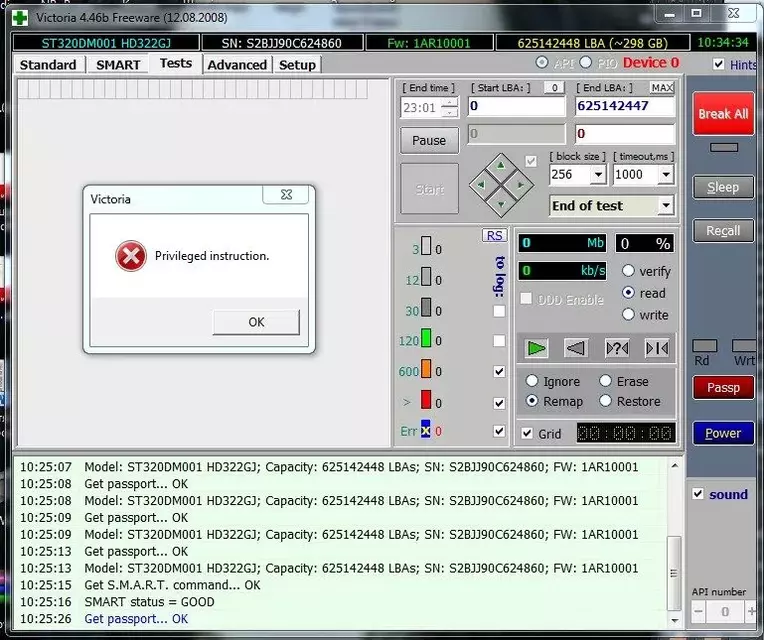
Task: Click OK in the Privileged instruction dialog
Action: 256,322
